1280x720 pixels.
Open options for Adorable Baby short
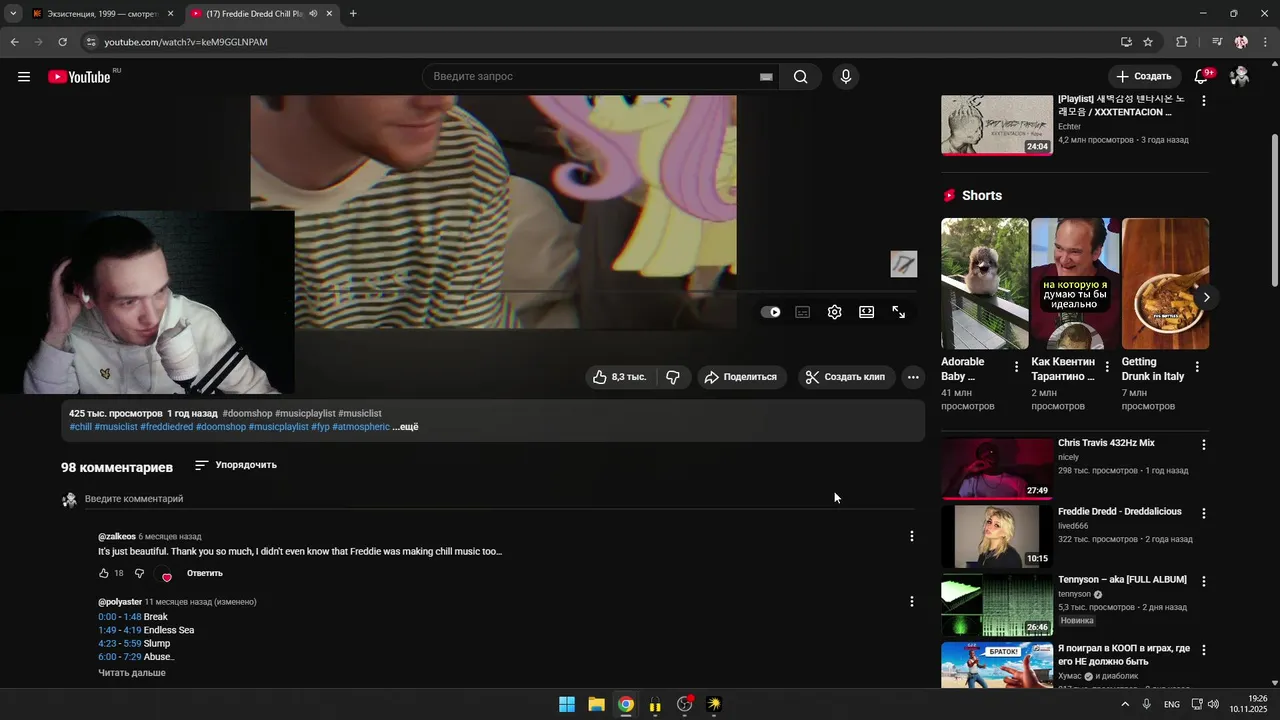coord(1016,367)
